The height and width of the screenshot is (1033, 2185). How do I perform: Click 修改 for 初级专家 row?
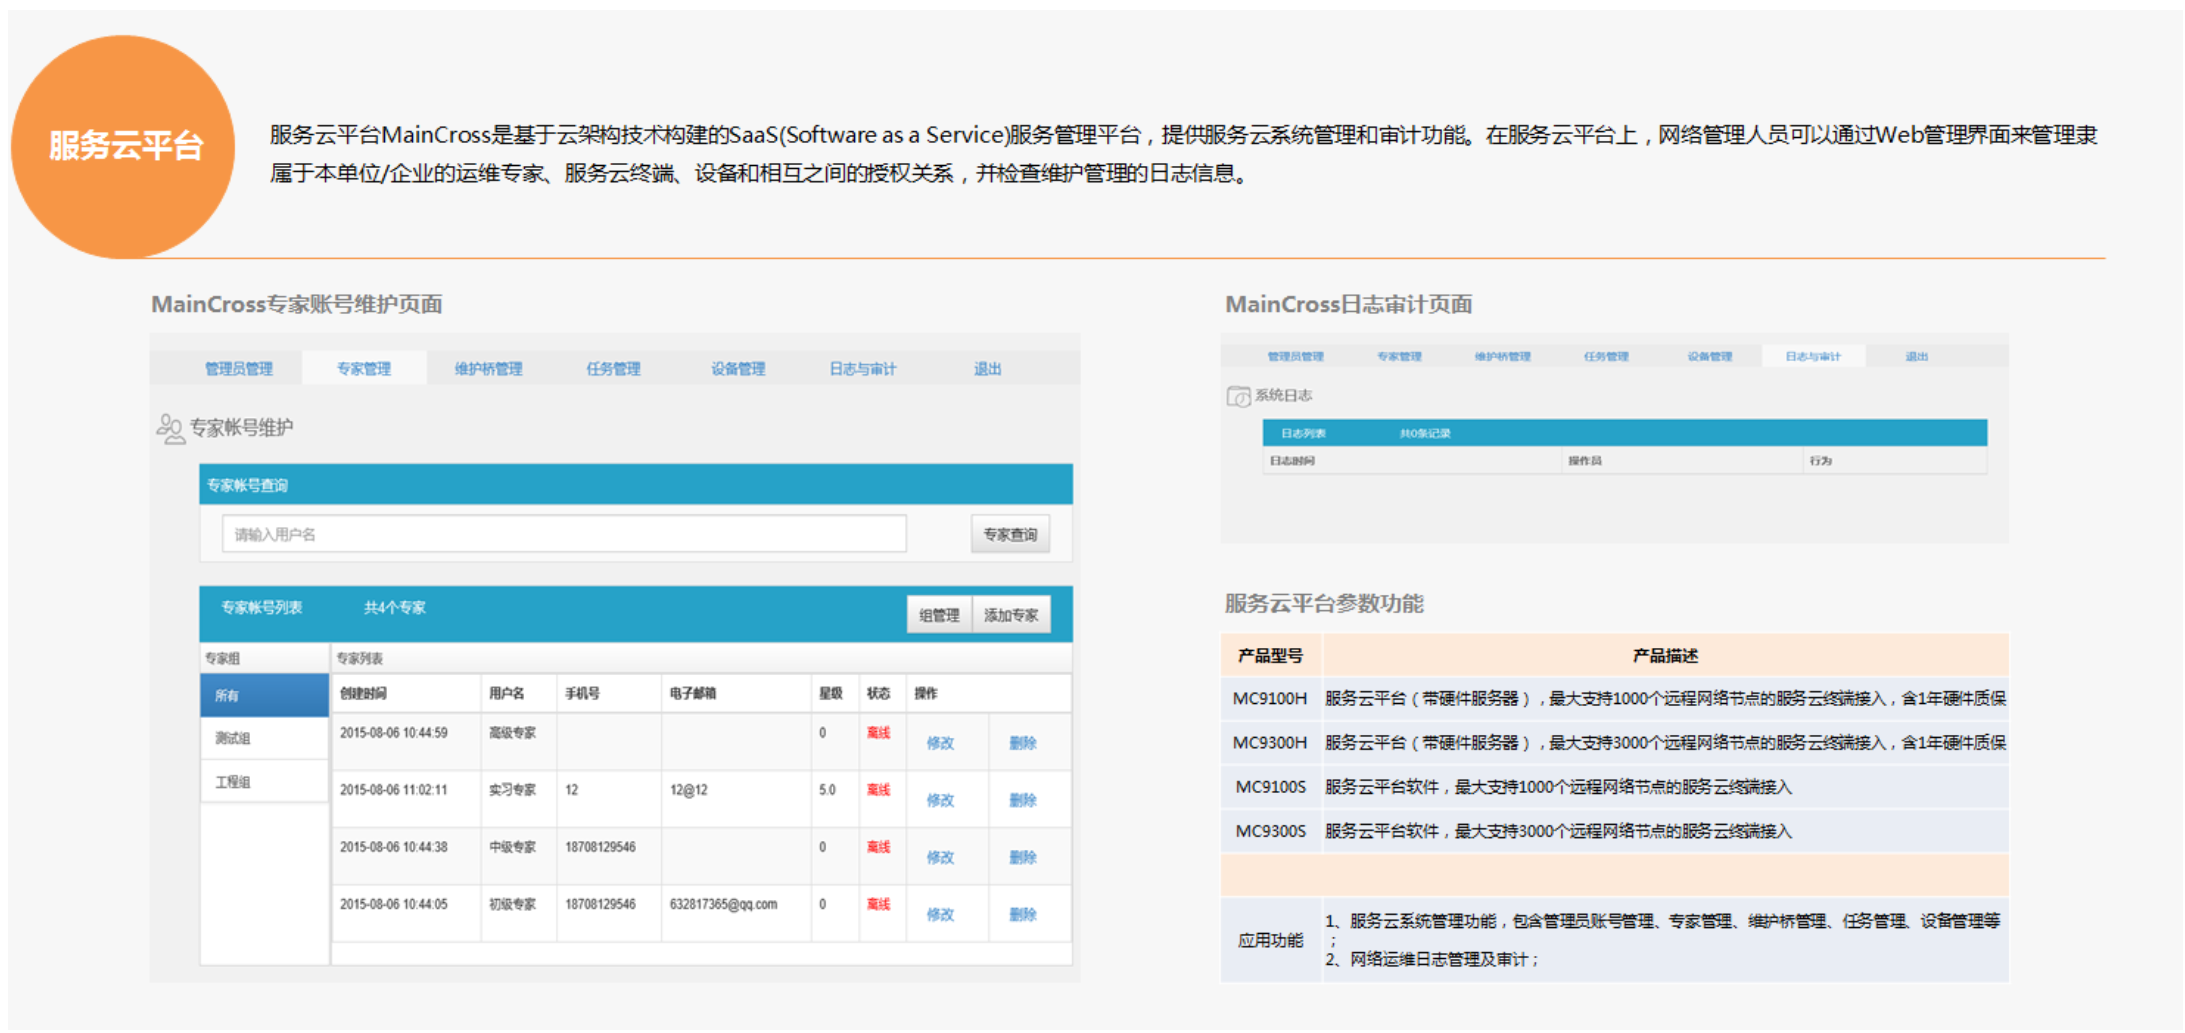(940, 914)
